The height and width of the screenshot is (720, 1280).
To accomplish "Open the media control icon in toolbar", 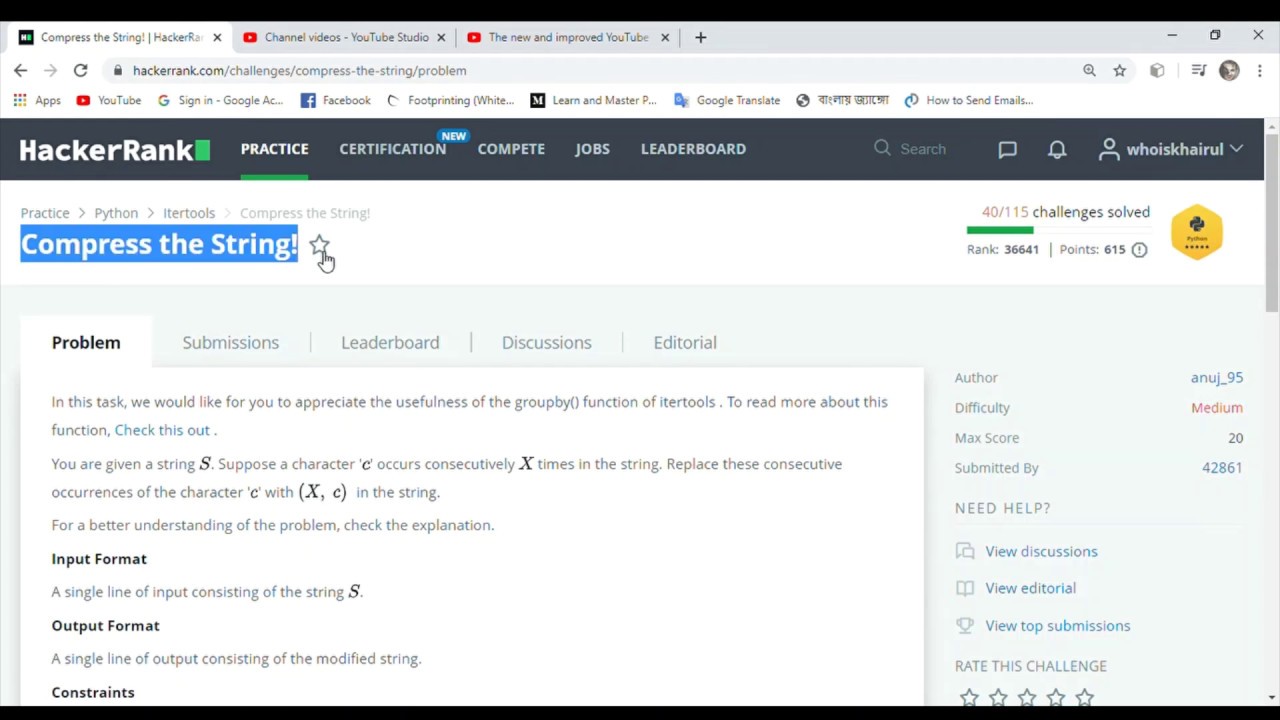I will pos(1199,70).
